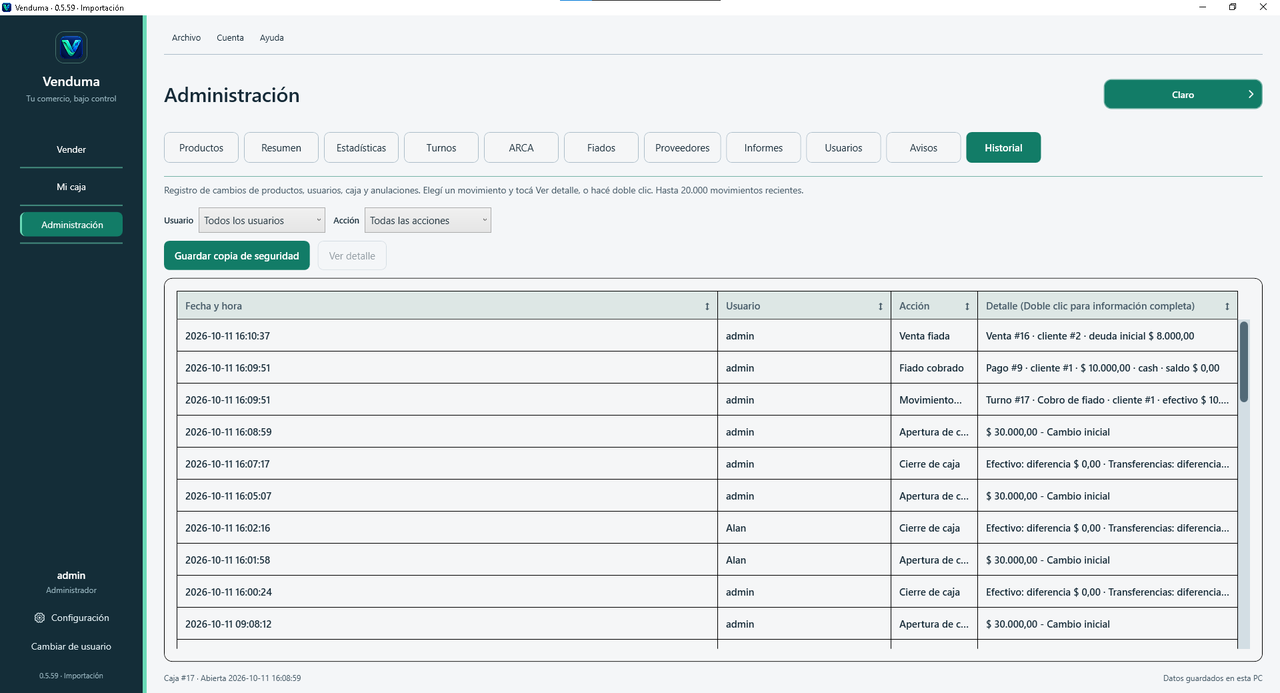Switch to the Estadísticas tab
The width and height of the screenshot is (1280, 693).
point(361,147)
